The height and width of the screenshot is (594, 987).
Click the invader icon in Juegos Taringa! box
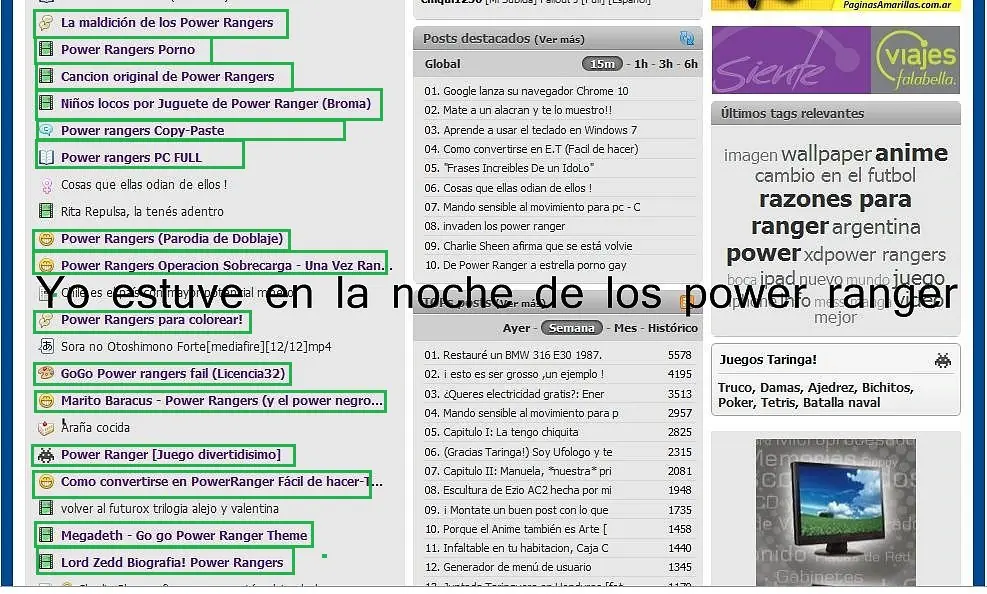click(942, 361)
